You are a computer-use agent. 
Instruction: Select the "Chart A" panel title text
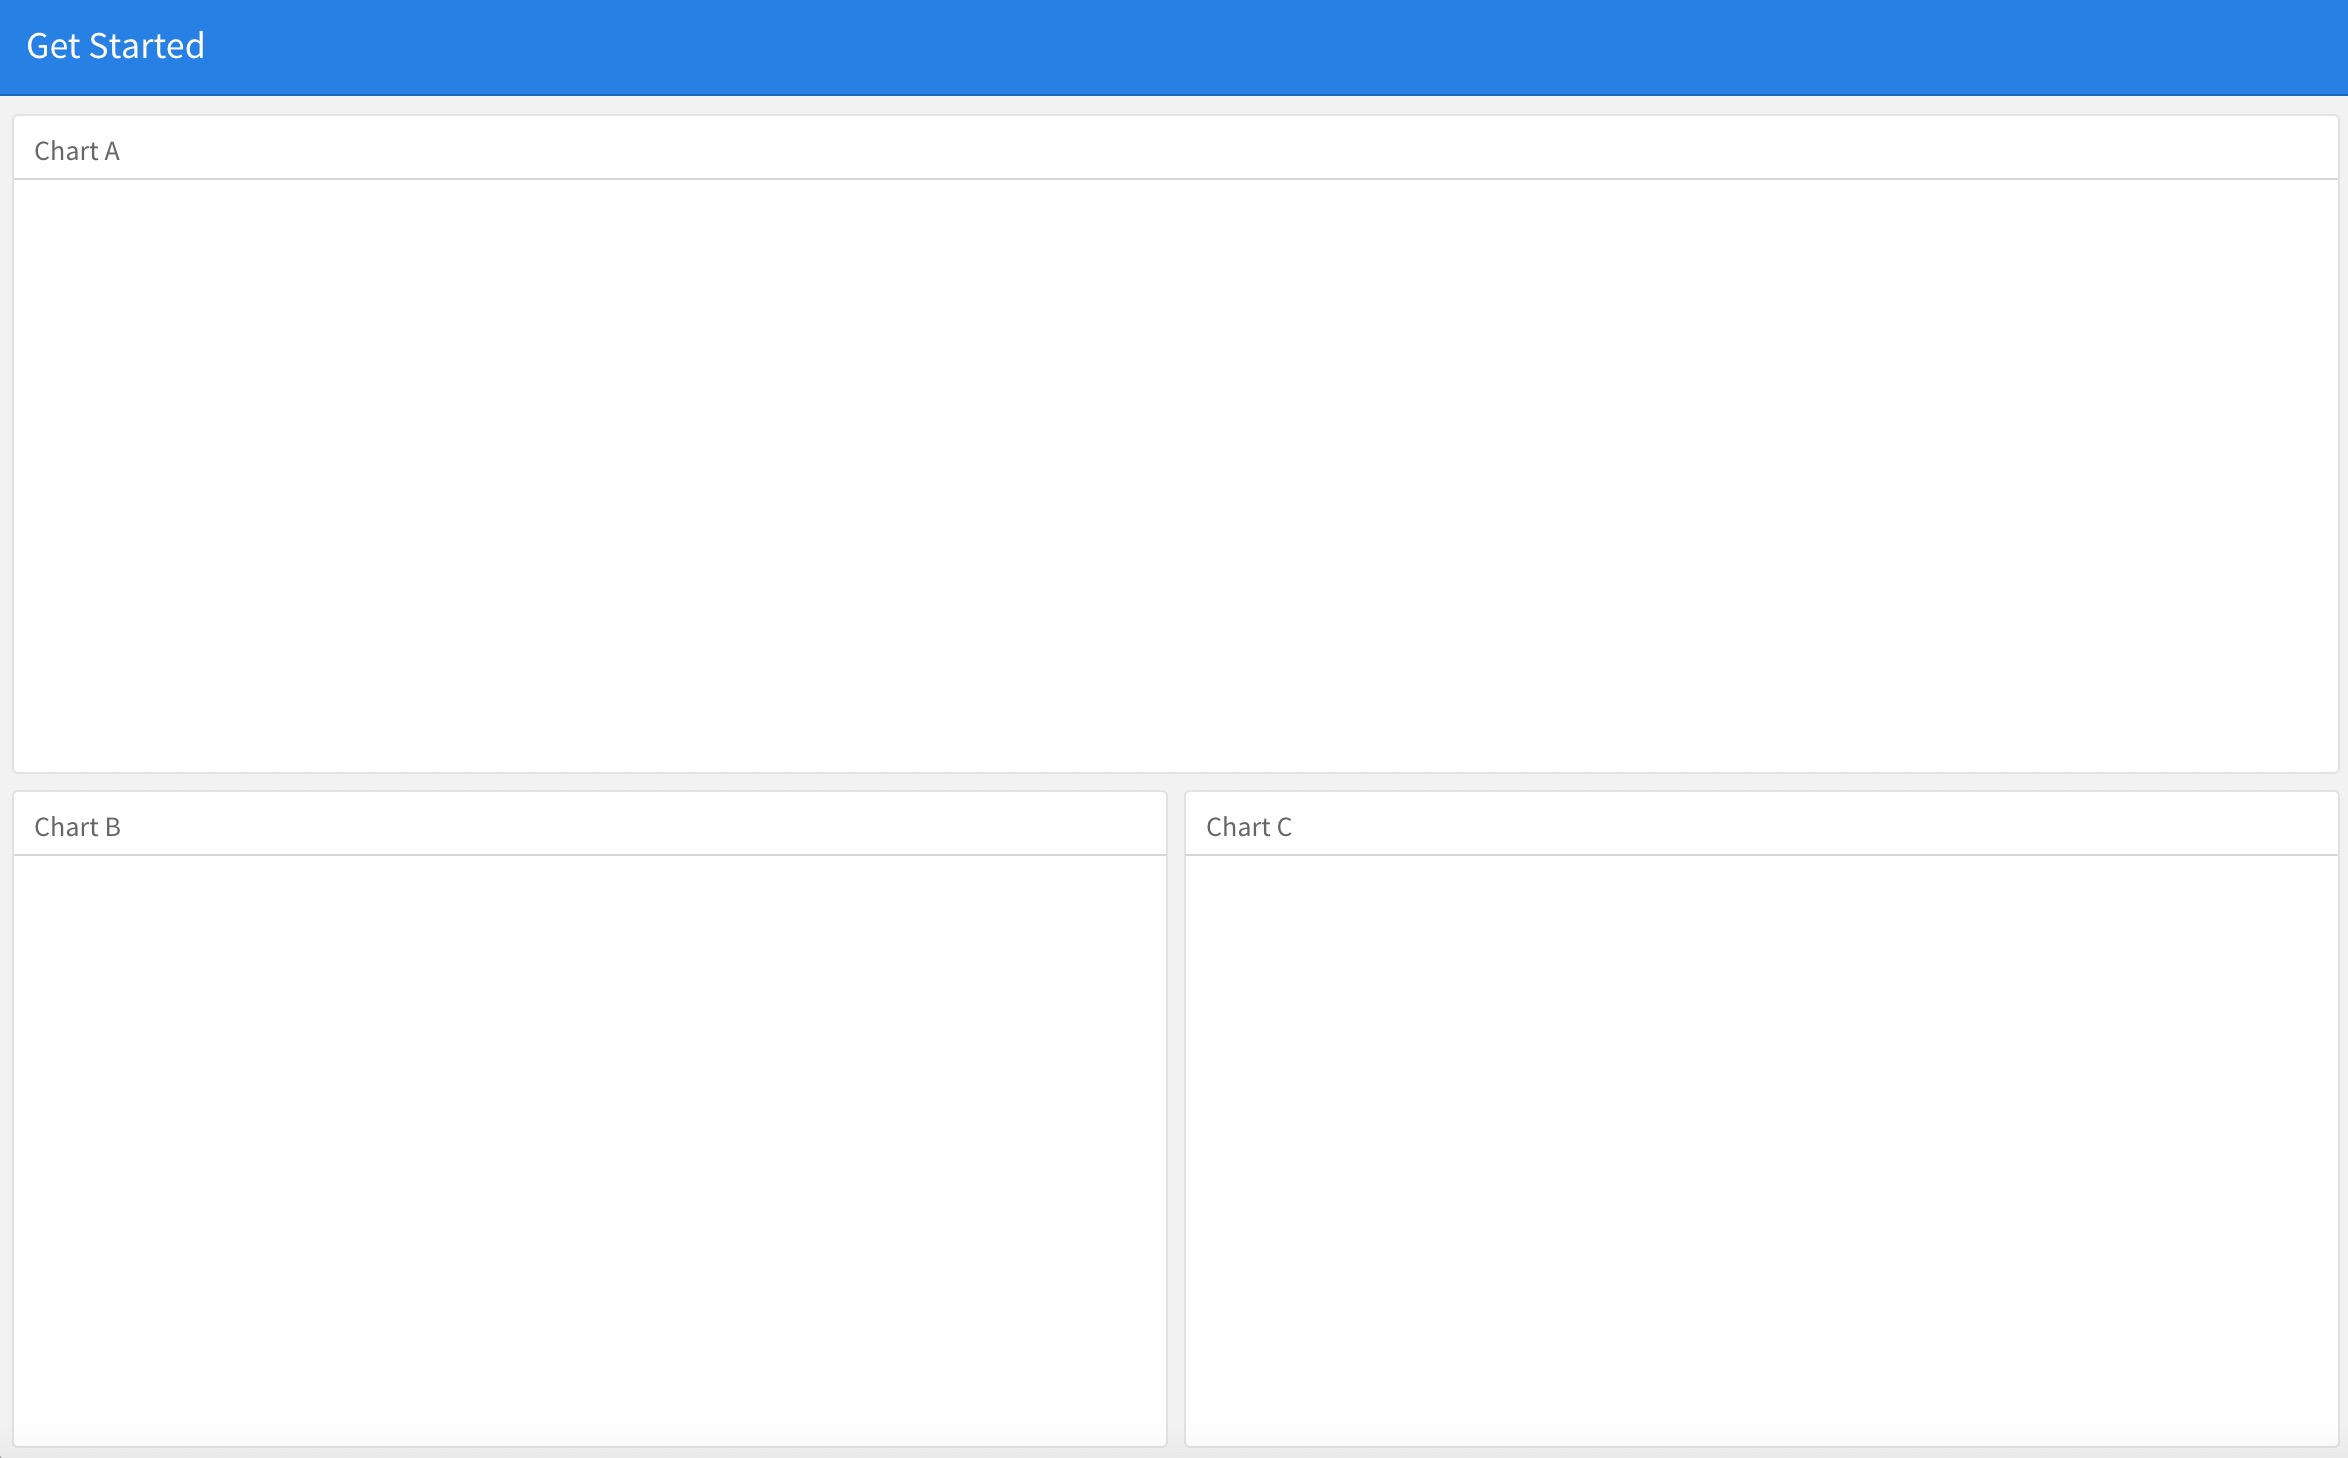[77, 151]
